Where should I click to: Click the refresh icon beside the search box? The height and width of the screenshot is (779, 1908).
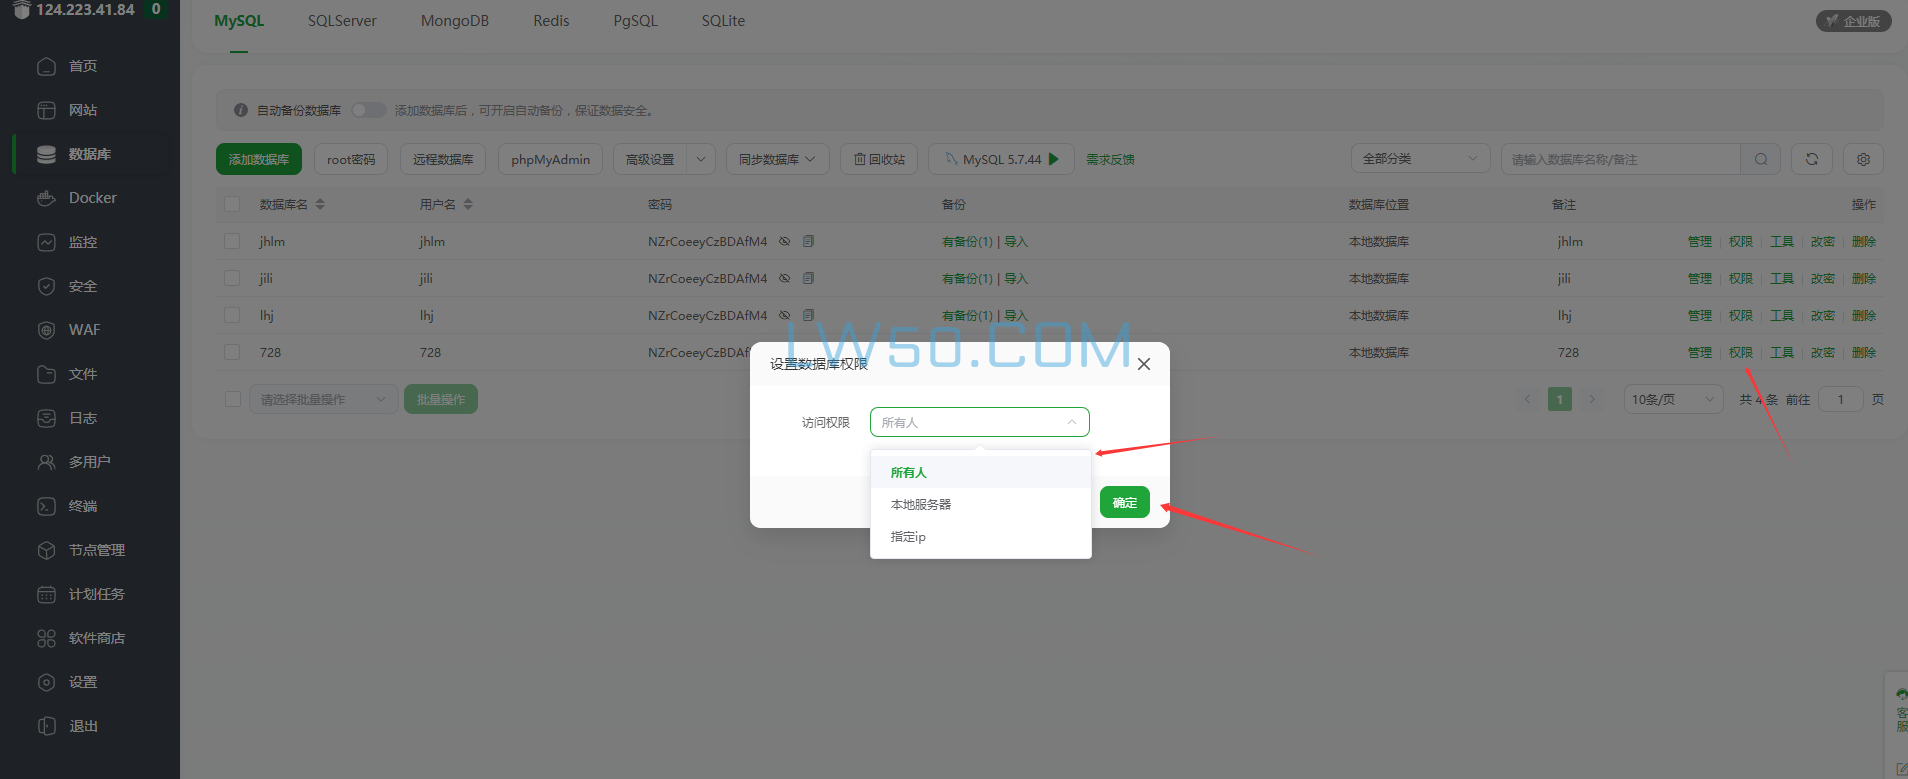[1811, 159]
